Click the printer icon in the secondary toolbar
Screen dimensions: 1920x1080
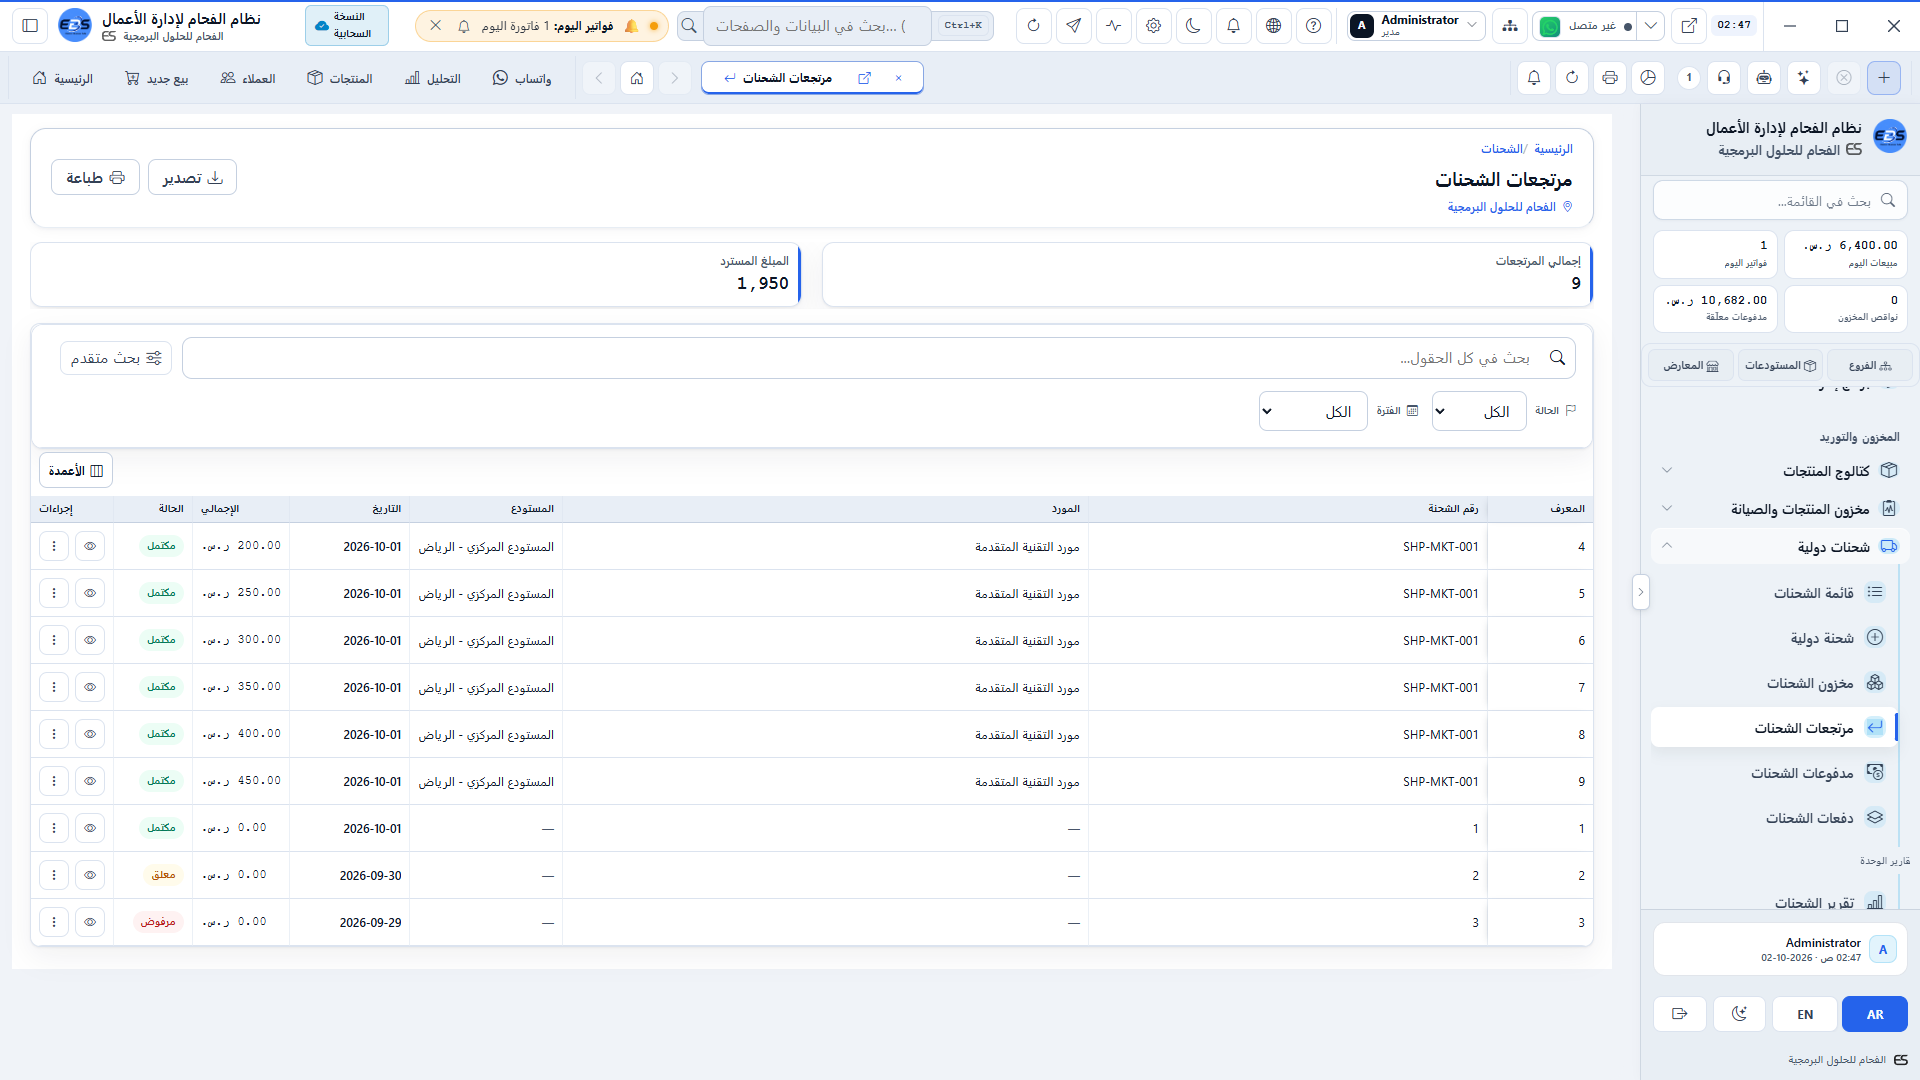(x=1610, y=78)
